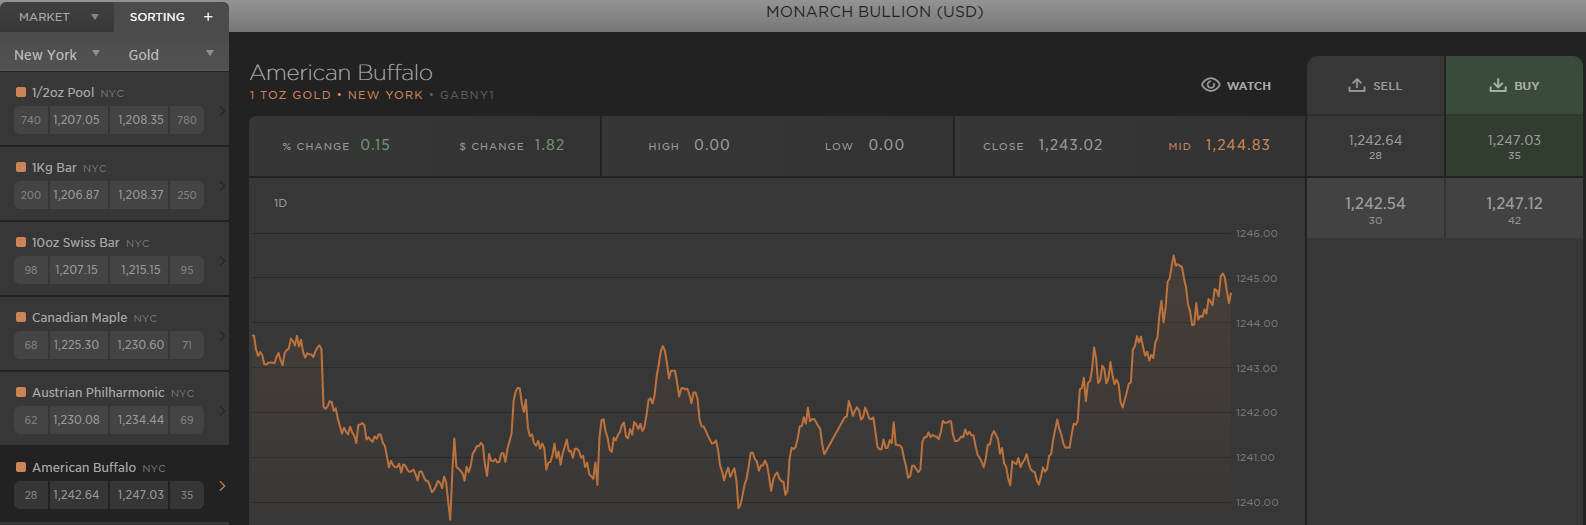Screen dimensions: 1586x525
Task: Click the $ CHANGE value 1.82
Action: [x=549, y=145]
